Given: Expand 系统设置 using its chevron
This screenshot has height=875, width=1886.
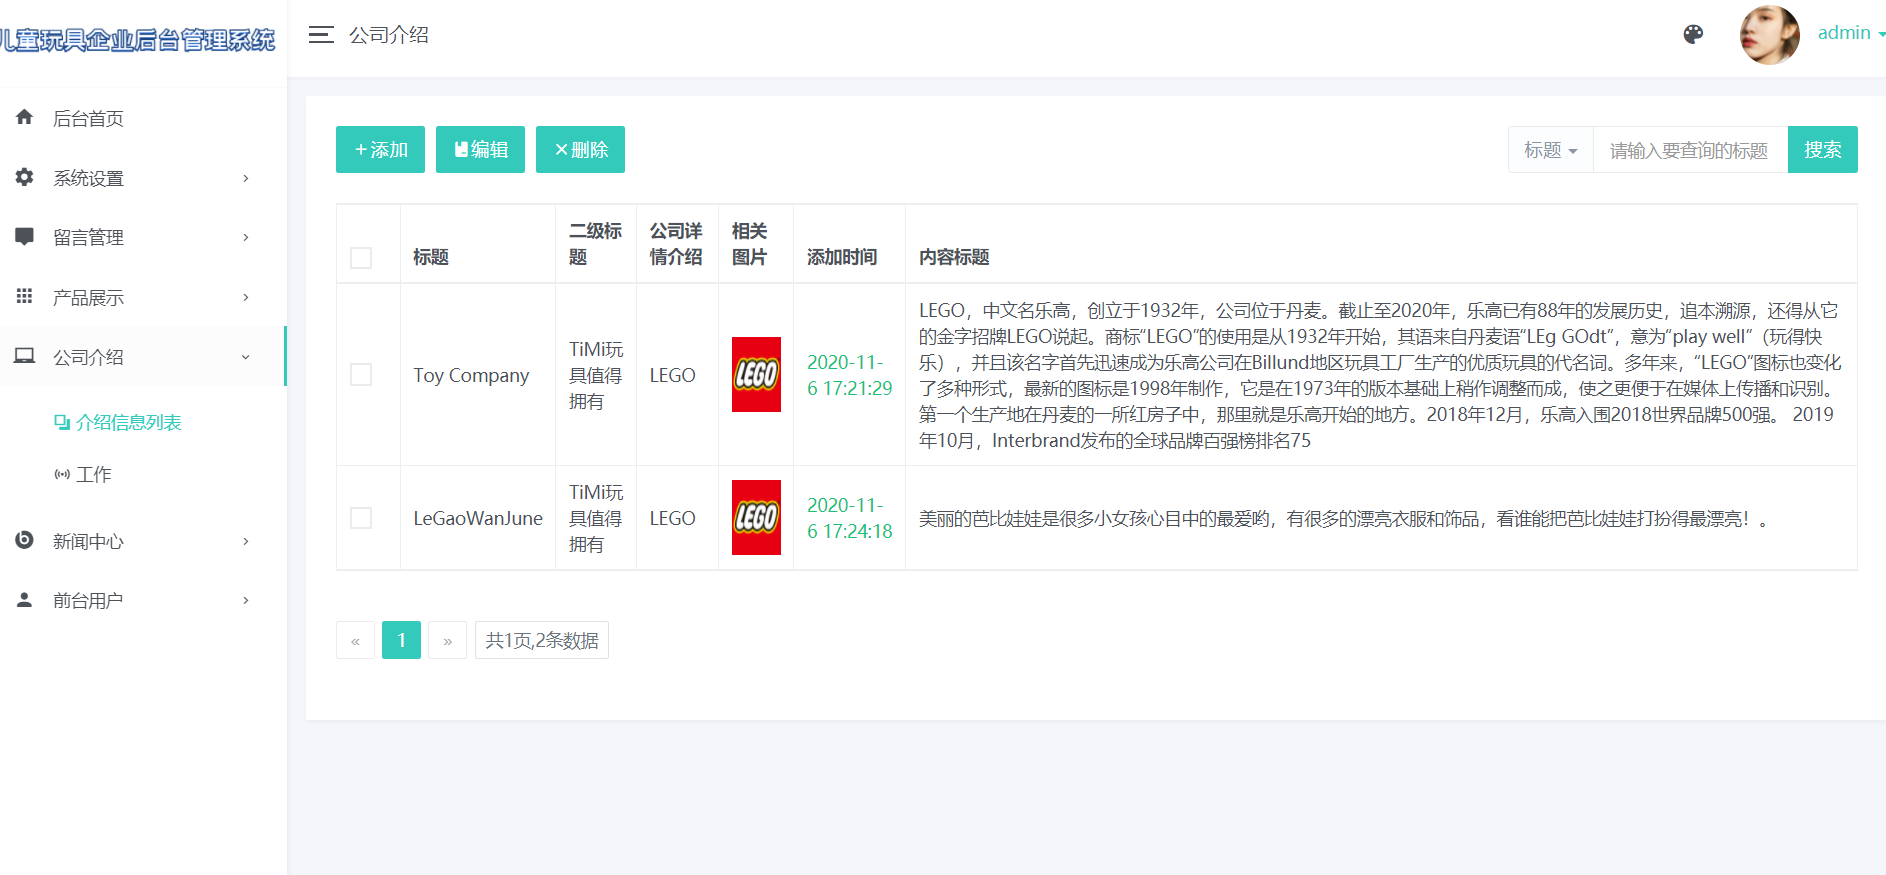Looking at the screenshot, I should pyautogui.click(x=246, y=178).
